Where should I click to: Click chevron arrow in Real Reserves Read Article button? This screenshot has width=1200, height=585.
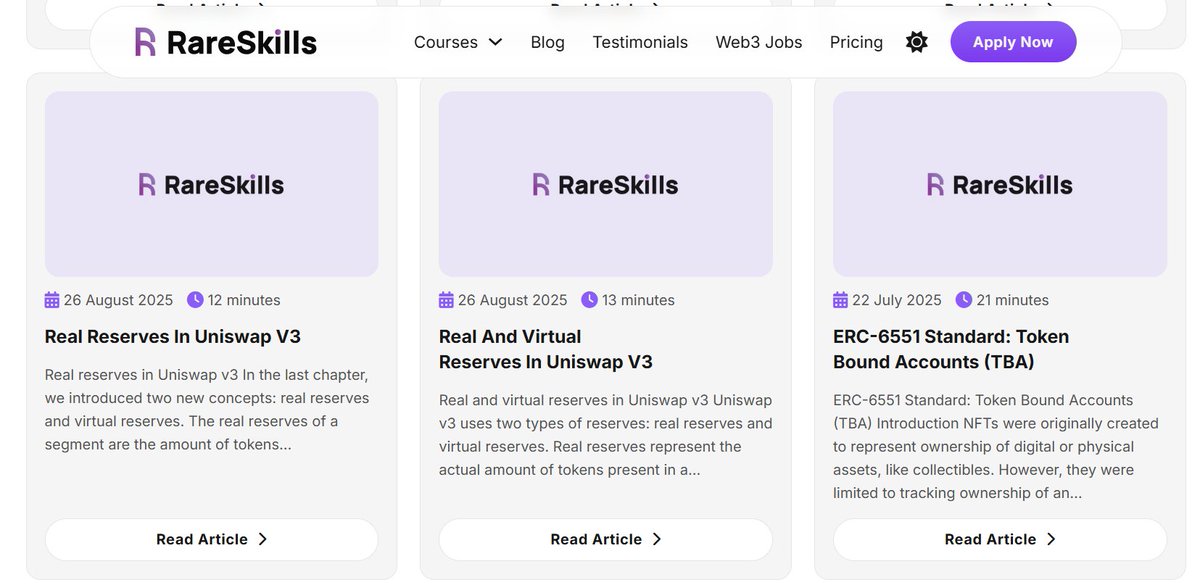click(x=263, y=539)
